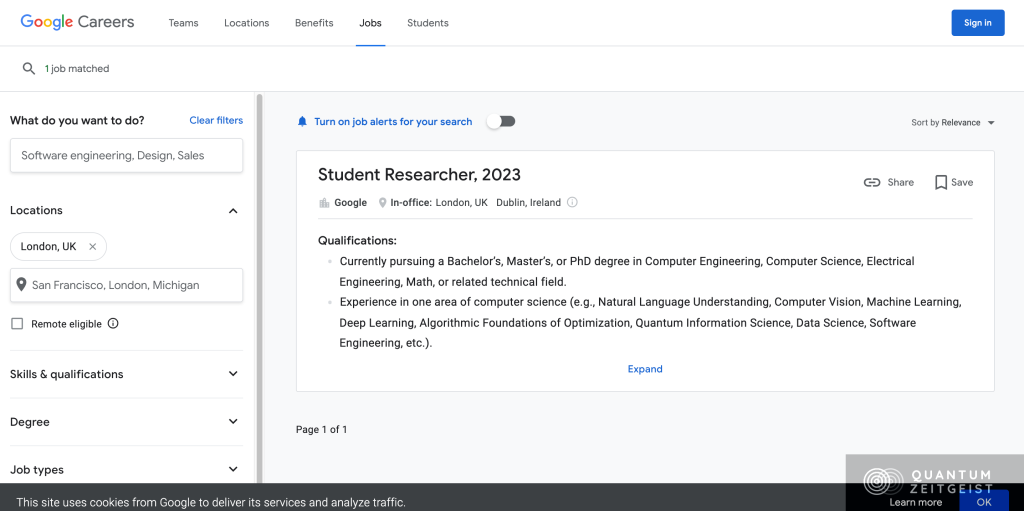Click the Share link icon
The width and height of the screenshot is (1024, 511).
pos(872,182)
